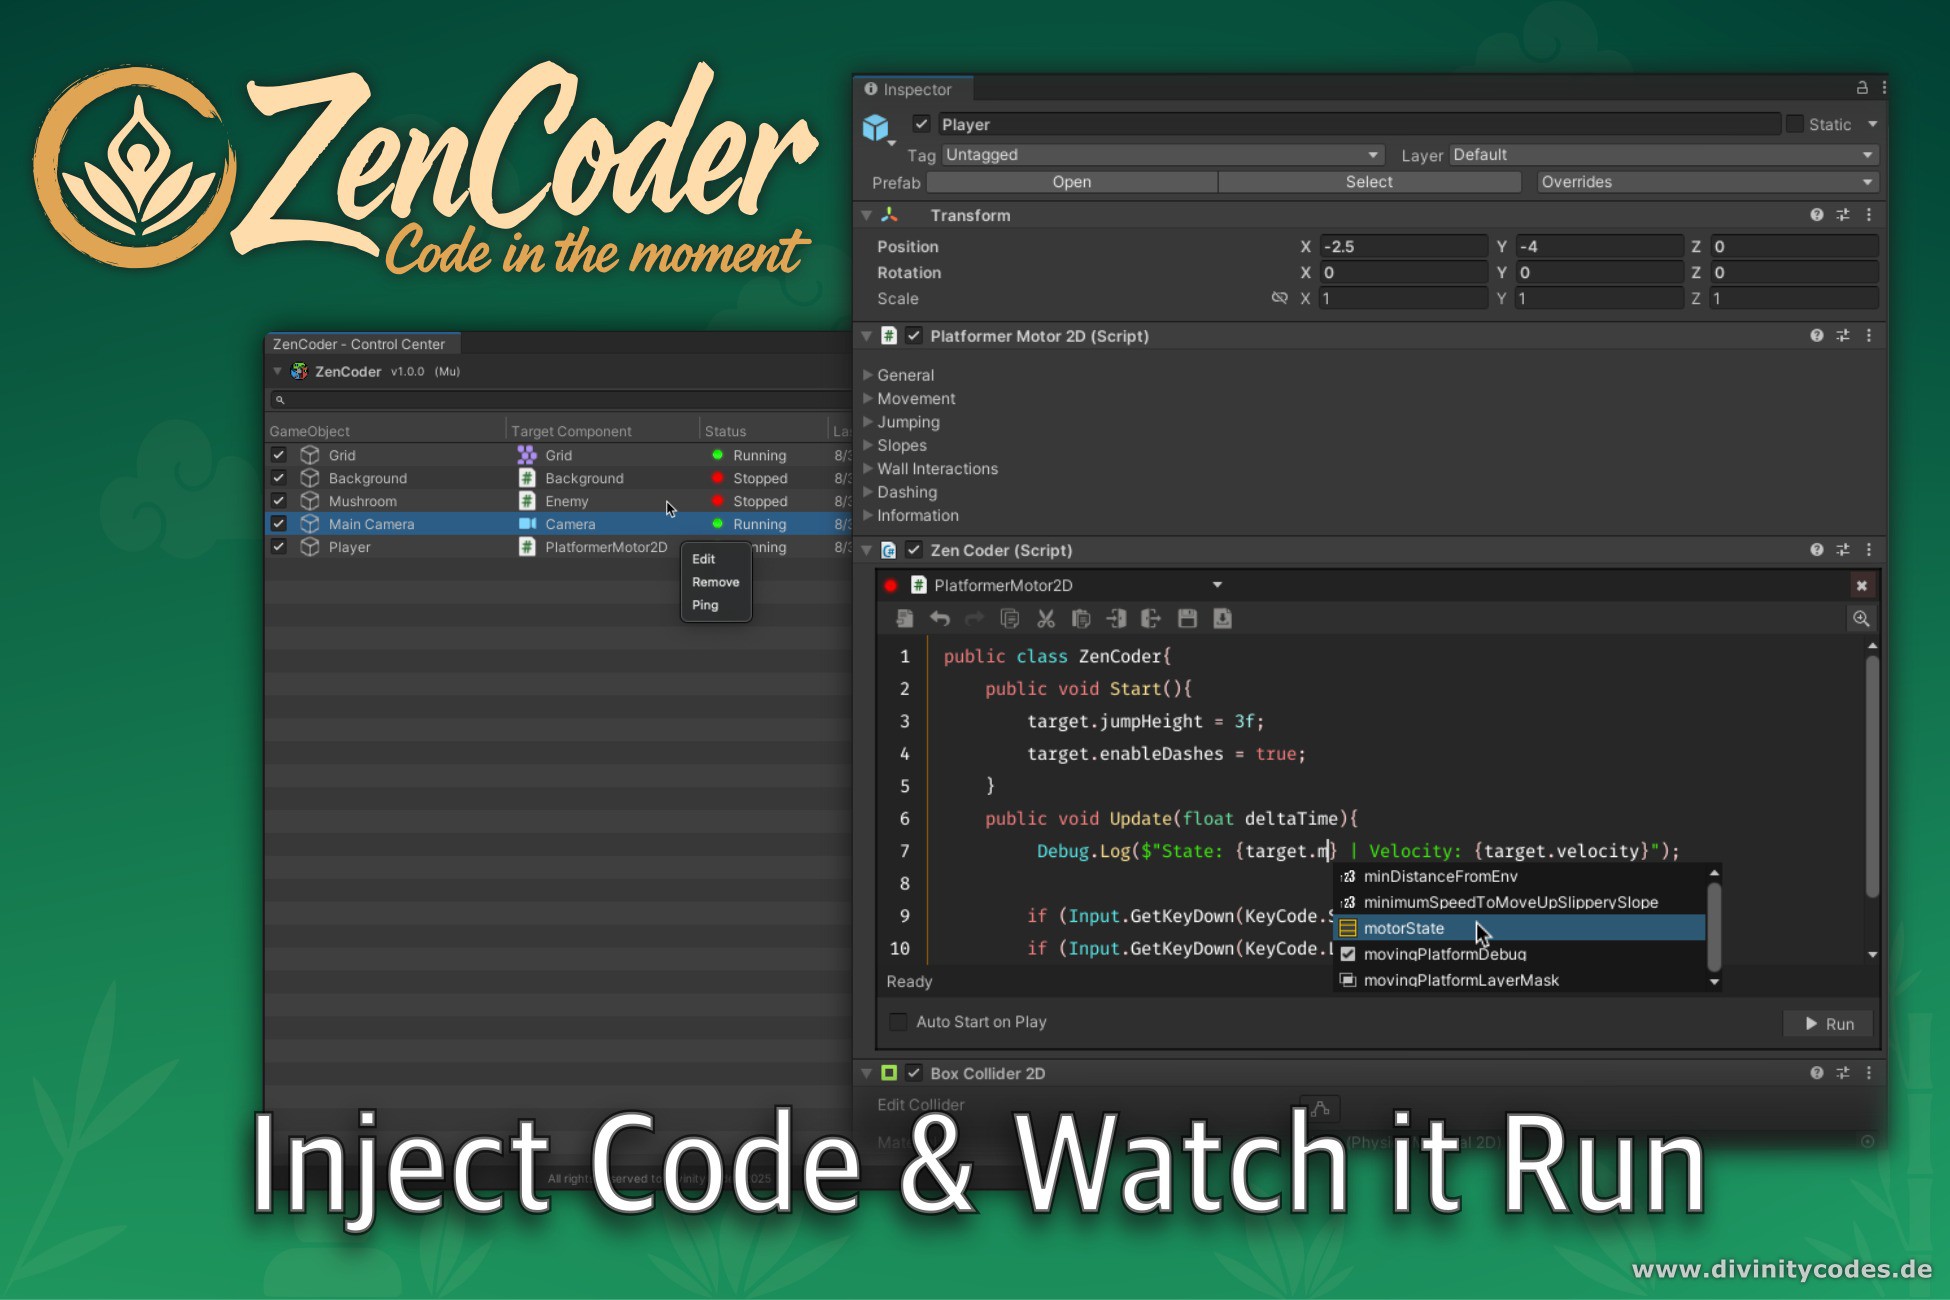Click the Cut (scissors) icon in the editor
The width and height of the screenshot is (1950, 1300).
tap(1046, 618)
